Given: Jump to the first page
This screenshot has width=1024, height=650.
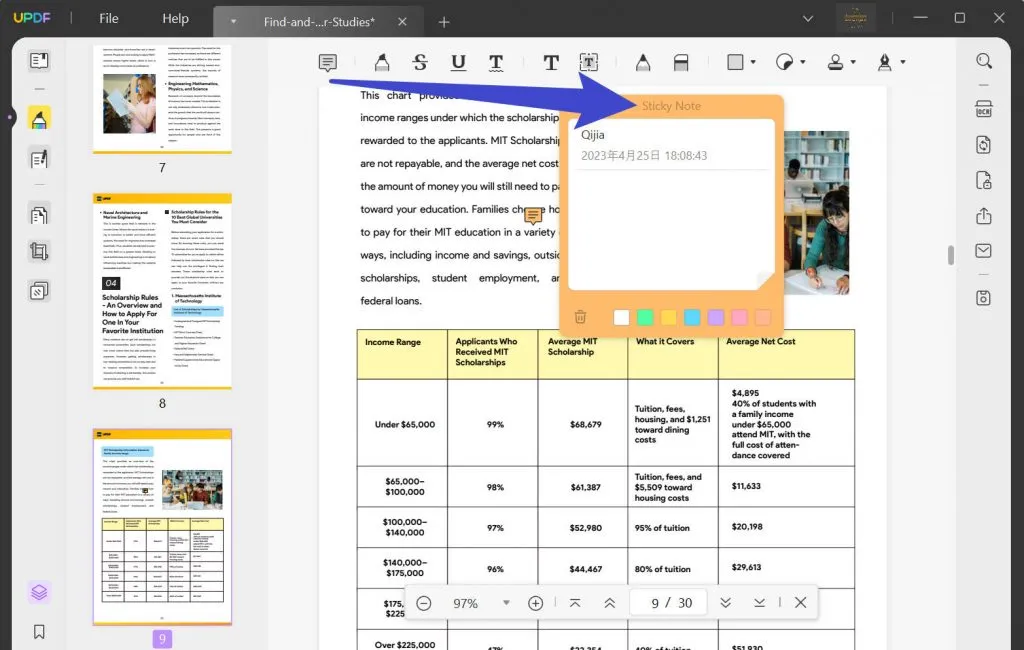Looking at the screenshot, I should click(x=575, y=603).
